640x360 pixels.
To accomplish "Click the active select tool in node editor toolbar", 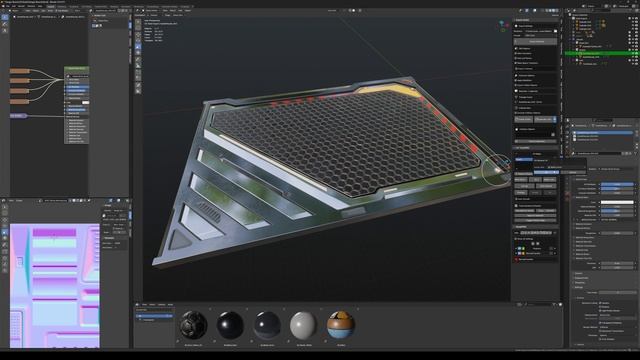I will [x=5, y=18].
